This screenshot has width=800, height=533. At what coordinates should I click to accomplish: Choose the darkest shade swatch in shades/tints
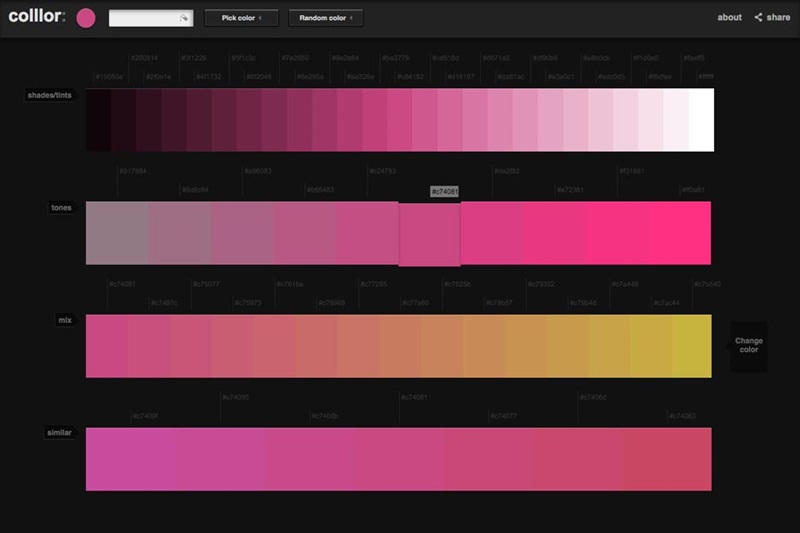(98, 120)
